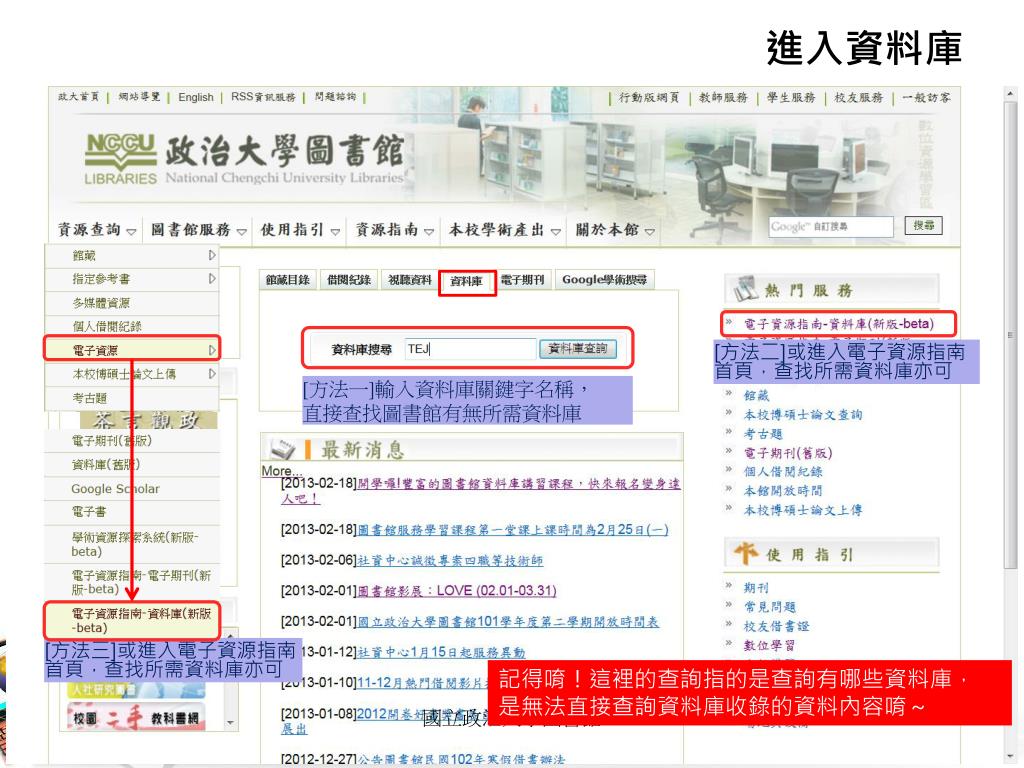Open 政大首頁 top link
Screen dimensions: 1024x768
coord(78,97)
